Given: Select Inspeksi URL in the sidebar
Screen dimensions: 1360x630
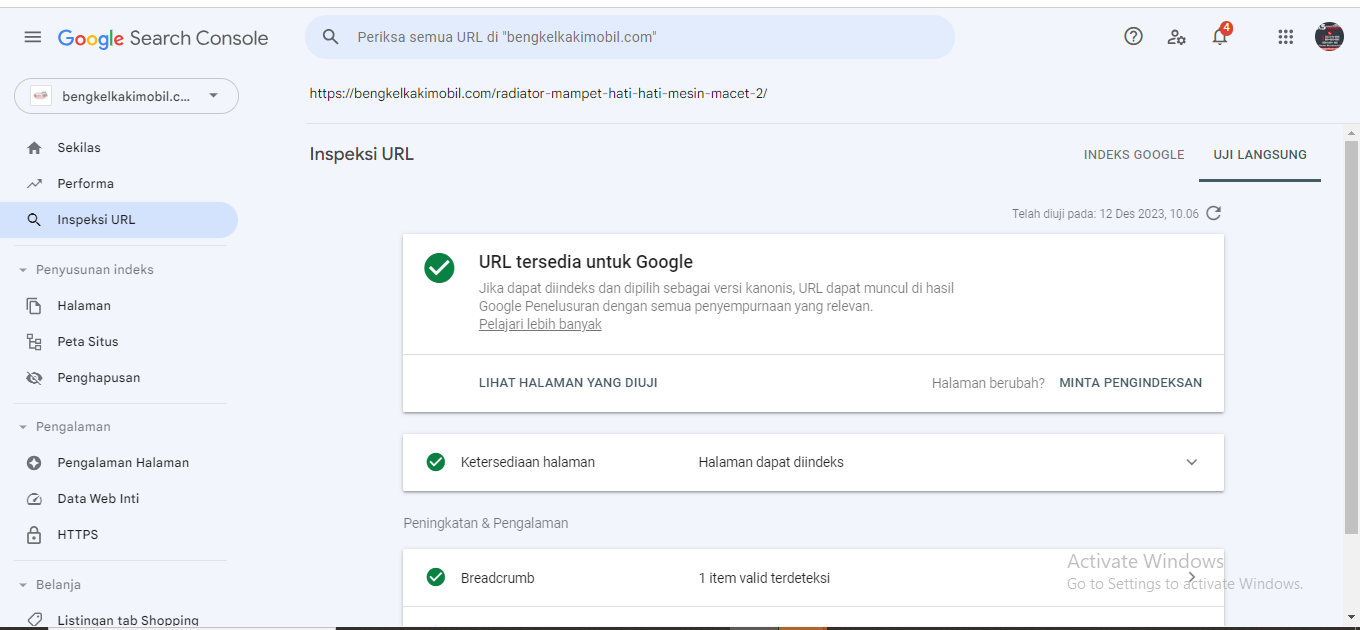Looking at the screenshot, I should click(x=119, y=220).
